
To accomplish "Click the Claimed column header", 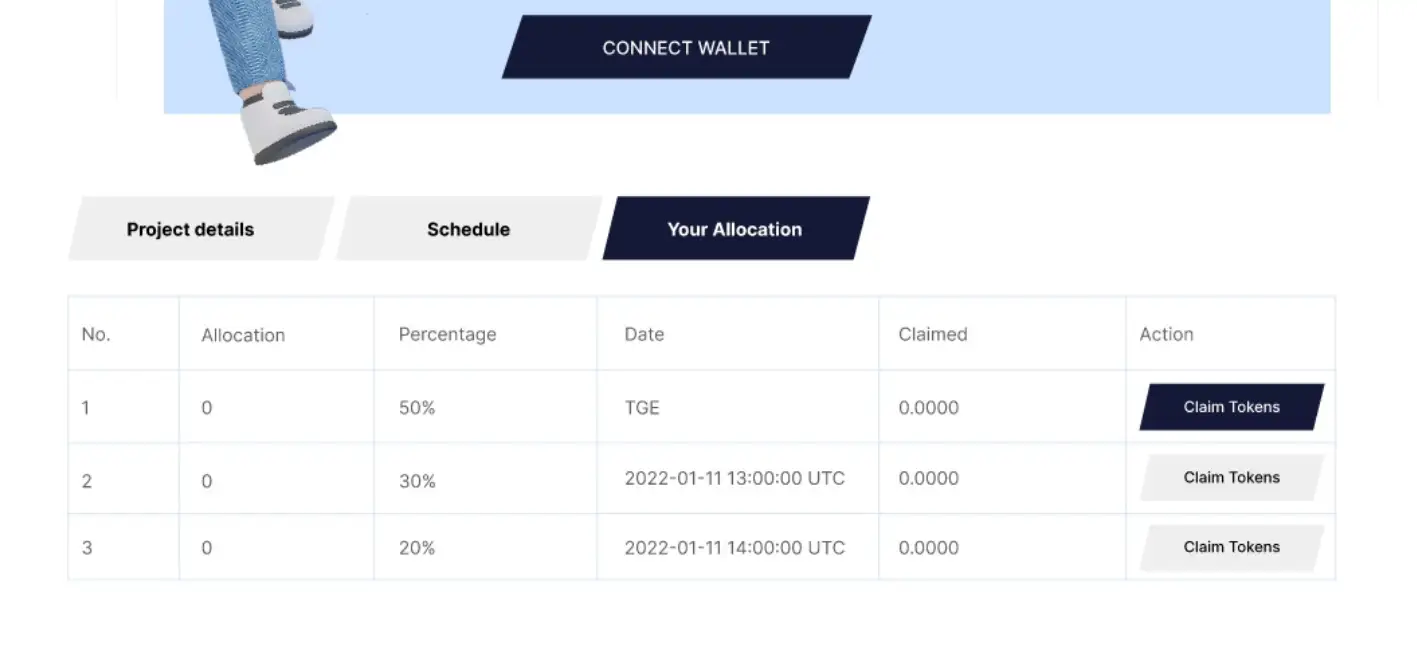I will [x=932, y=334].
